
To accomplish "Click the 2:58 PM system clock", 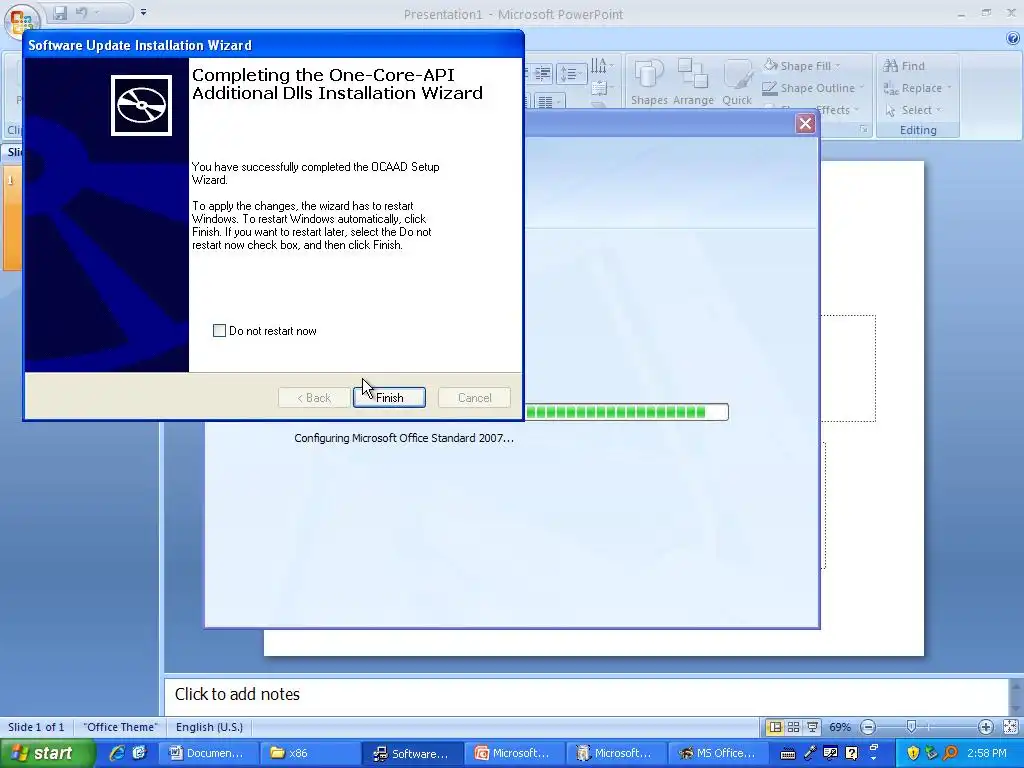I will (987, 754).
